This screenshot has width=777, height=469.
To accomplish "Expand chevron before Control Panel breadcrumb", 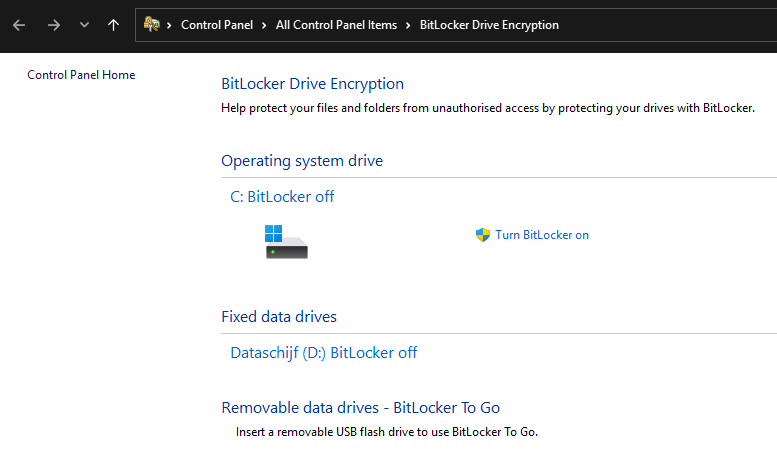I will coord(169,25).
